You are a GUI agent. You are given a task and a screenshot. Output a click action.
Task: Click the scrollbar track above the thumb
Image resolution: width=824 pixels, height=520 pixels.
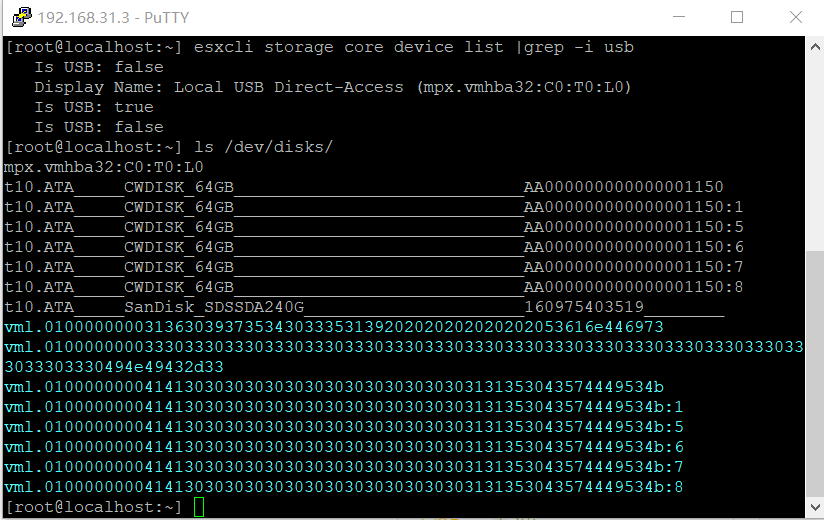click(x=814, y=150)
